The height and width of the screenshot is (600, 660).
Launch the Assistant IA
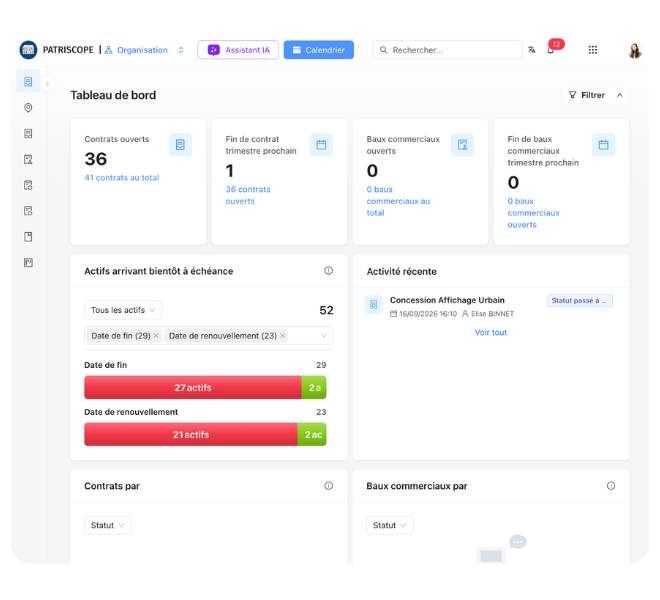[238, 50]
